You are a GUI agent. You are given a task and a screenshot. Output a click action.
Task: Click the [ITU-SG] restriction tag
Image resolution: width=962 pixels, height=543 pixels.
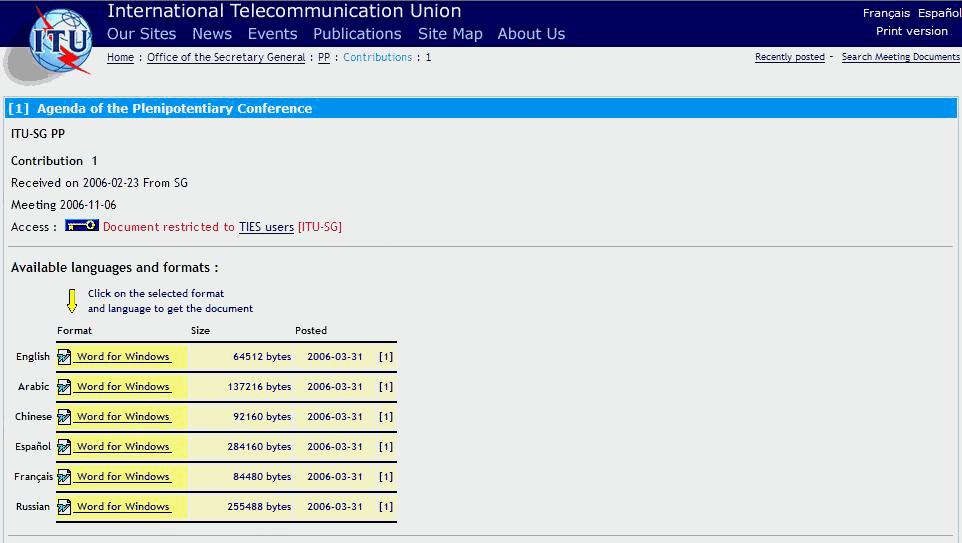(x=320, y=227)
